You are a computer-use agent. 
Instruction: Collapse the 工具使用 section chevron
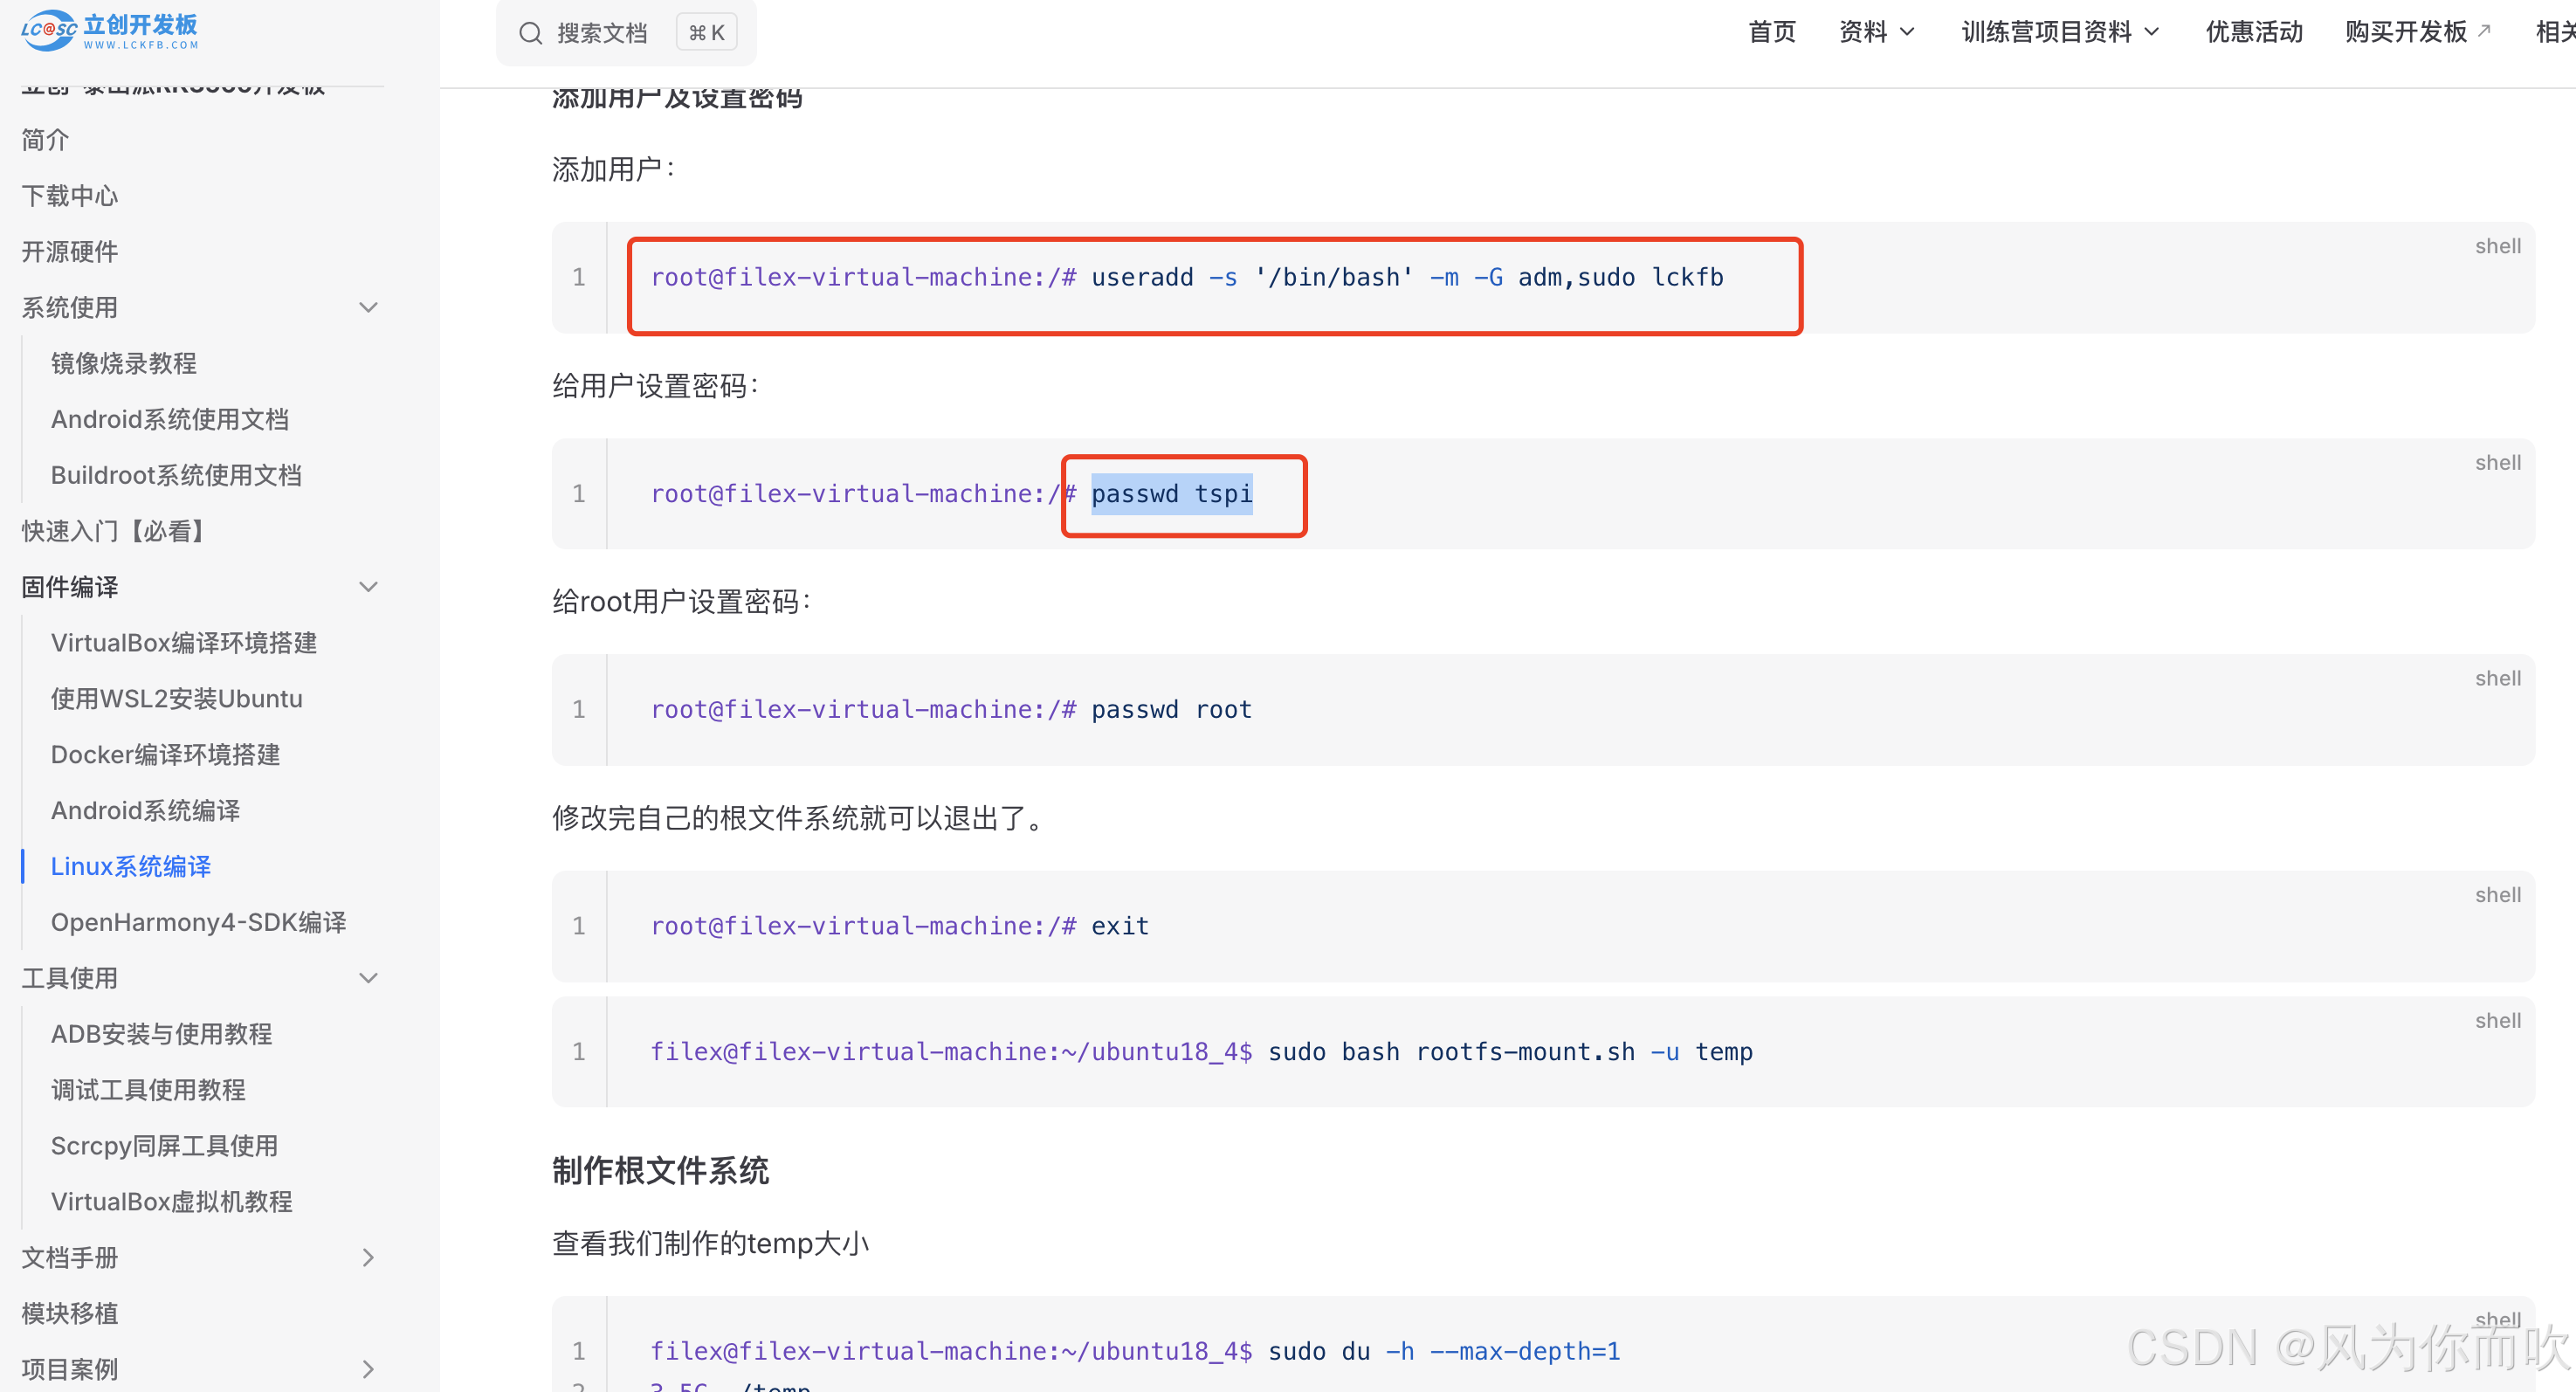coord(368,978)
